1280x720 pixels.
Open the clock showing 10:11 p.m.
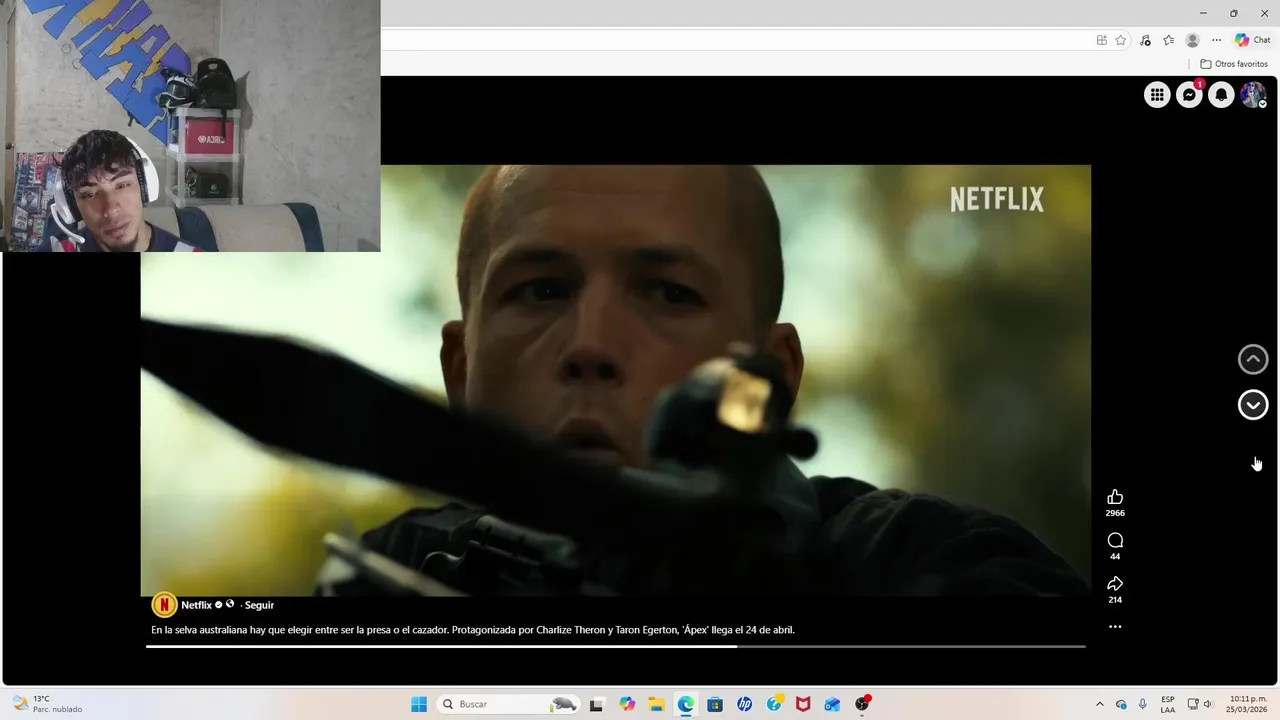1248,704
